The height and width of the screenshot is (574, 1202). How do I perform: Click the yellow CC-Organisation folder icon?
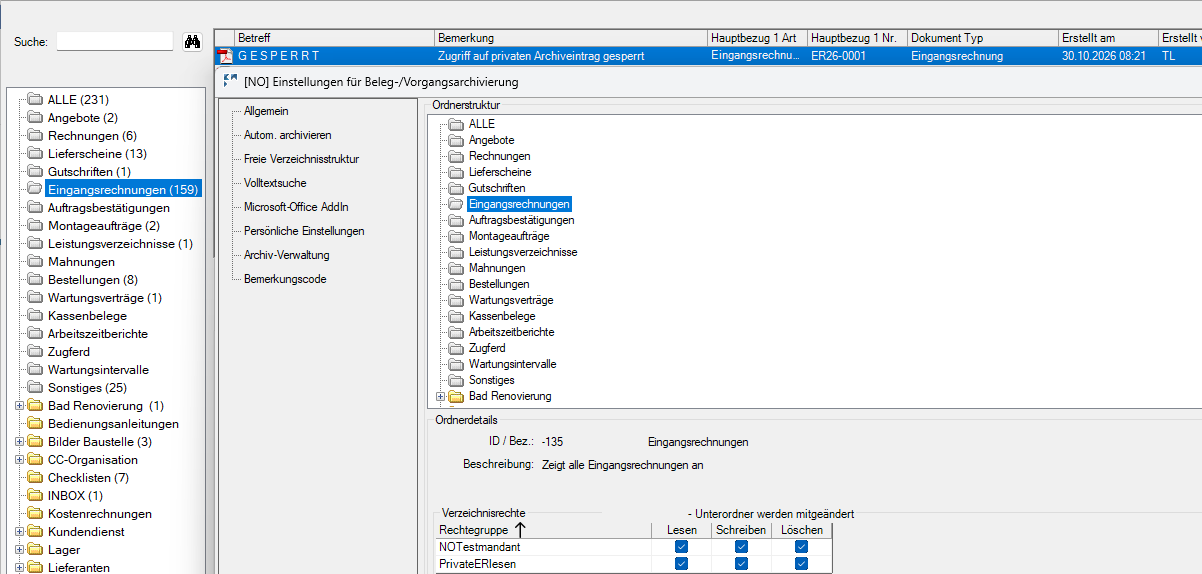pyautogui.click(x=36, y=460)
